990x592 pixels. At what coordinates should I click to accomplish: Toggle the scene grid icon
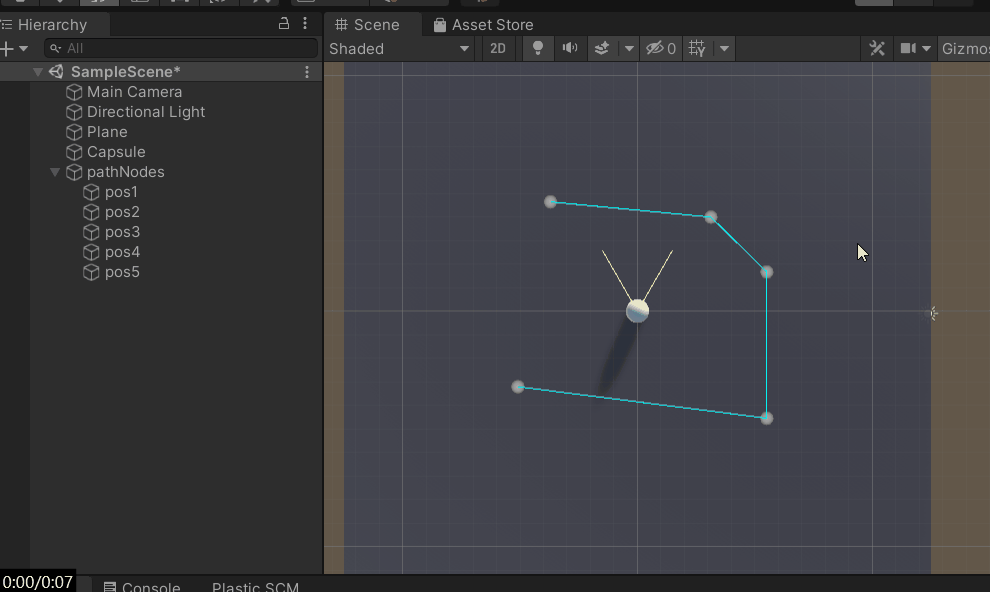point(697,49)
